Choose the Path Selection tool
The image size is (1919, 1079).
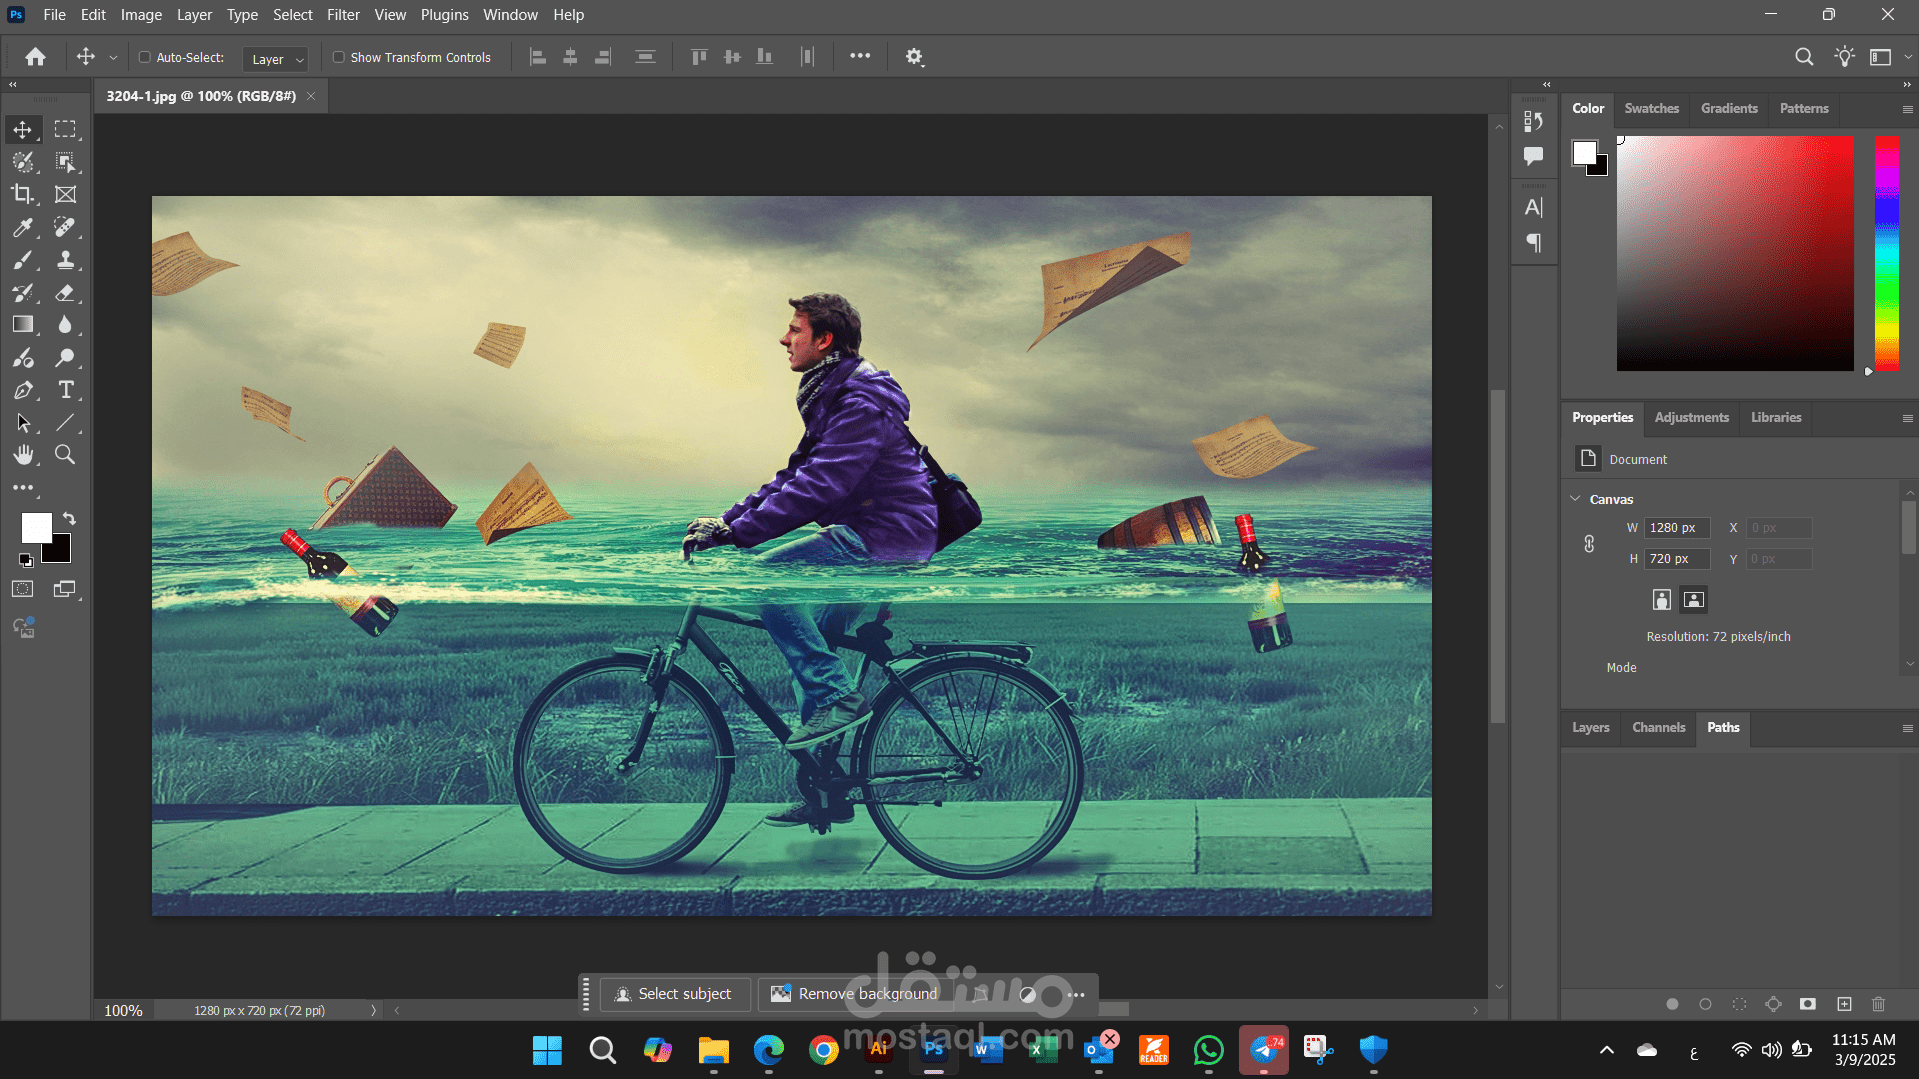pos(22,422)
